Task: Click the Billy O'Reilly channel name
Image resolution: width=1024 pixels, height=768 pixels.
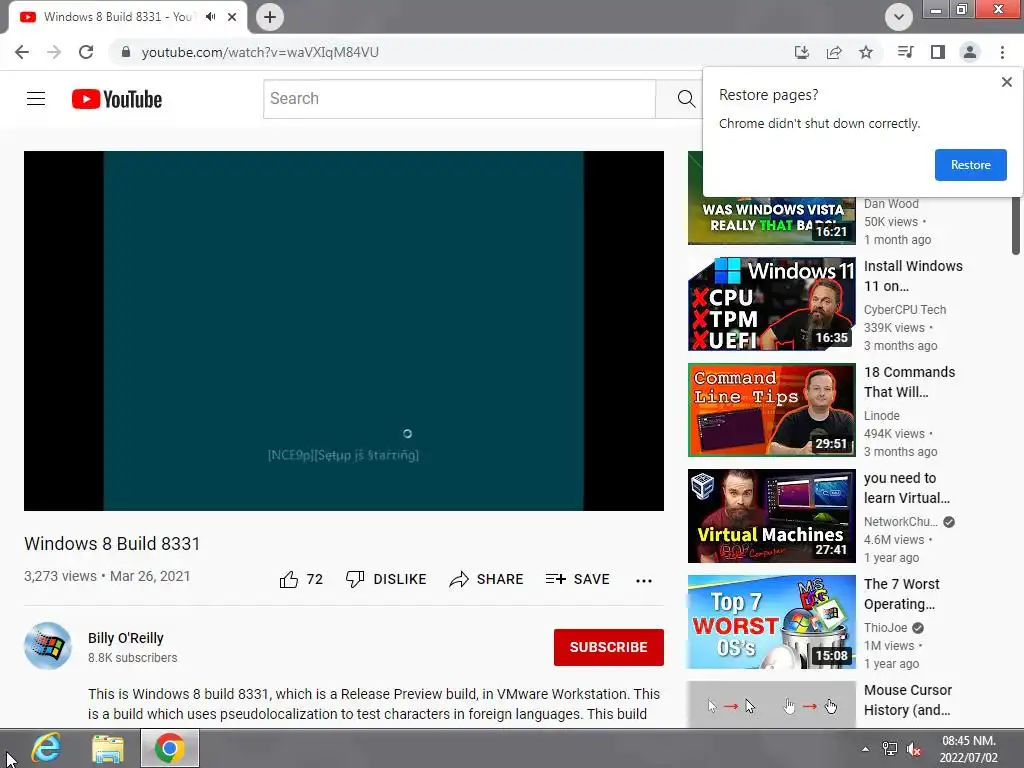Action: tap(125, 638)
